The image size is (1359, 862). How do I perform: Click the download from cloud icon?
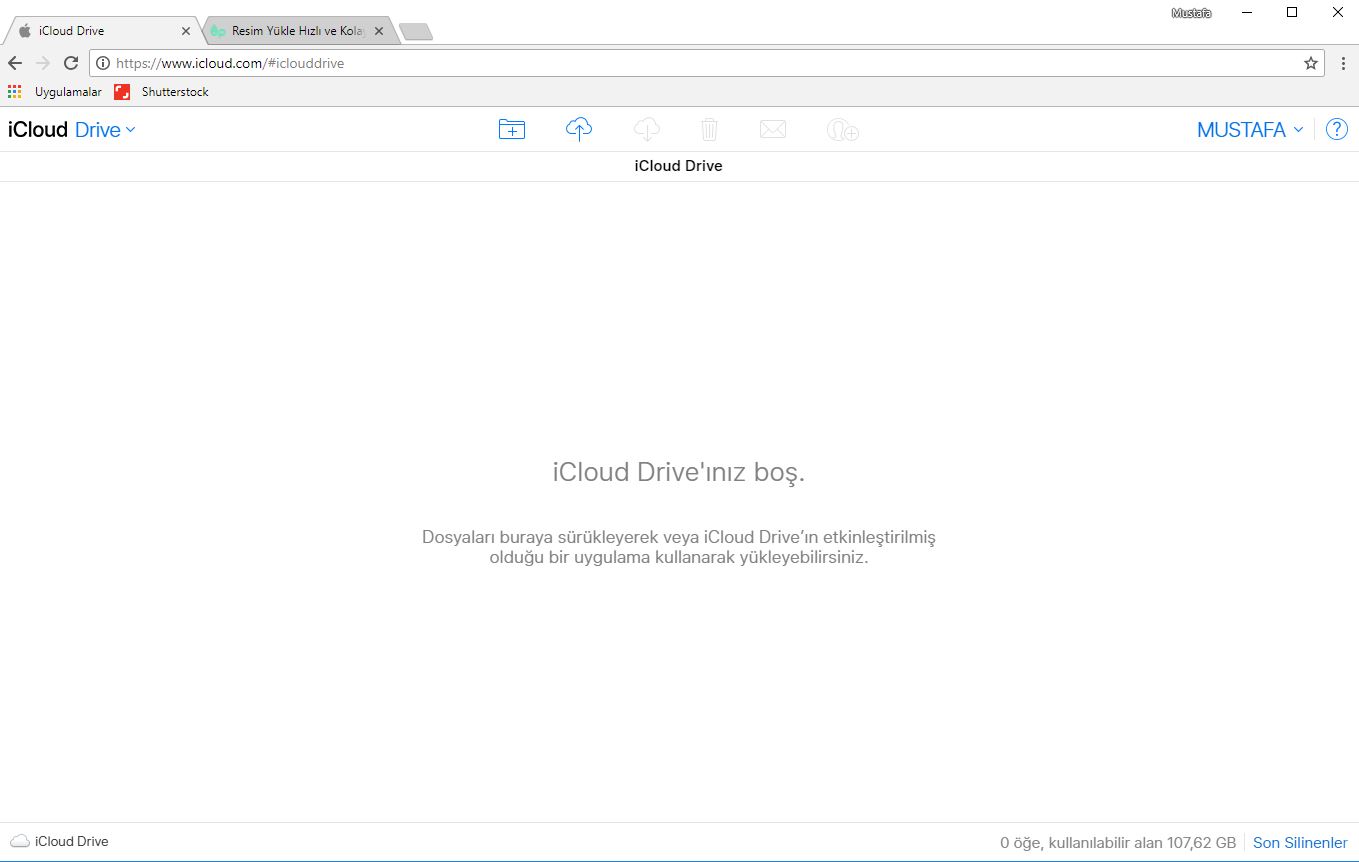pos(647,129)
